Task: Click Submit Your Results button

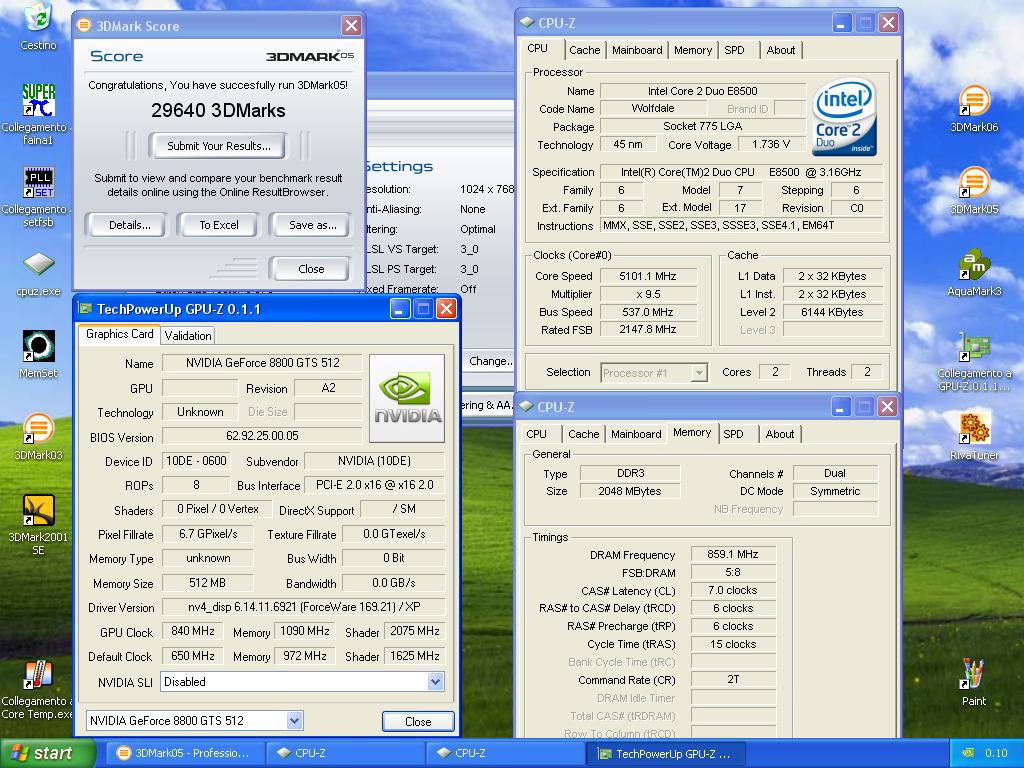Action: point(218,146)
